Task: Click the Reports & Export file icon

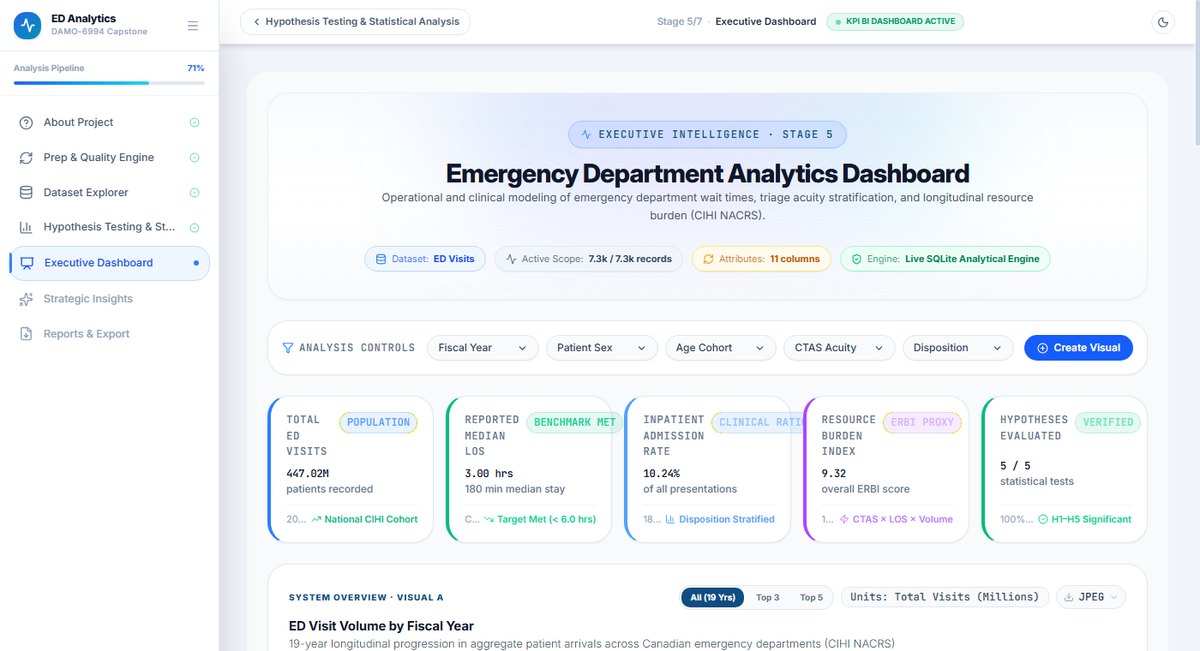Action: click(26, 334)
